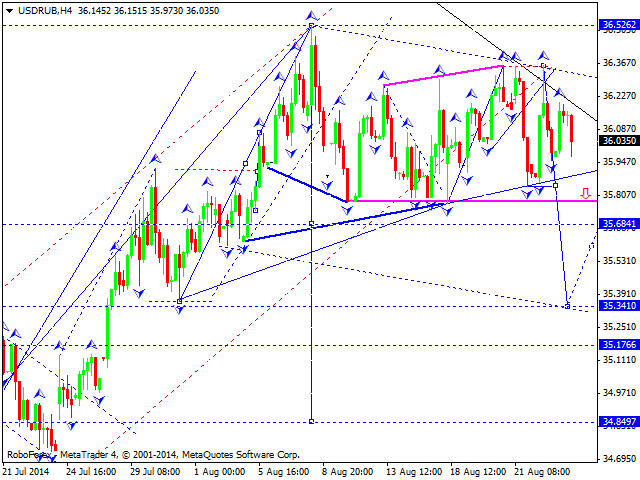Select the 21 Aug 08:00 time label

click(x=542, y=472)
